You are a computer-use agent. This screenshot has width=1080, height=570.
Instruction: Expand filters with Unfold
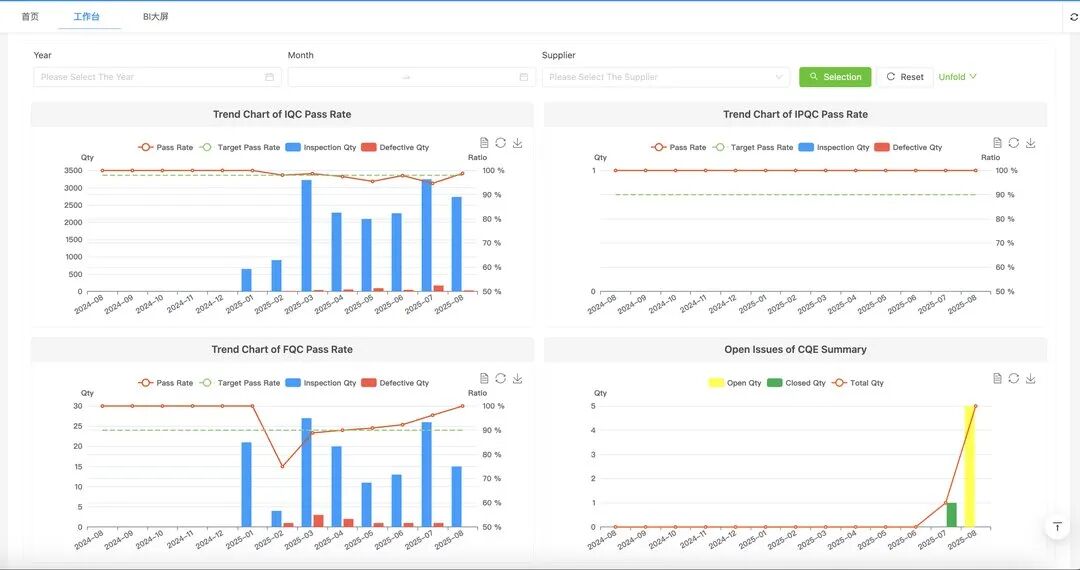click(957, 77)
